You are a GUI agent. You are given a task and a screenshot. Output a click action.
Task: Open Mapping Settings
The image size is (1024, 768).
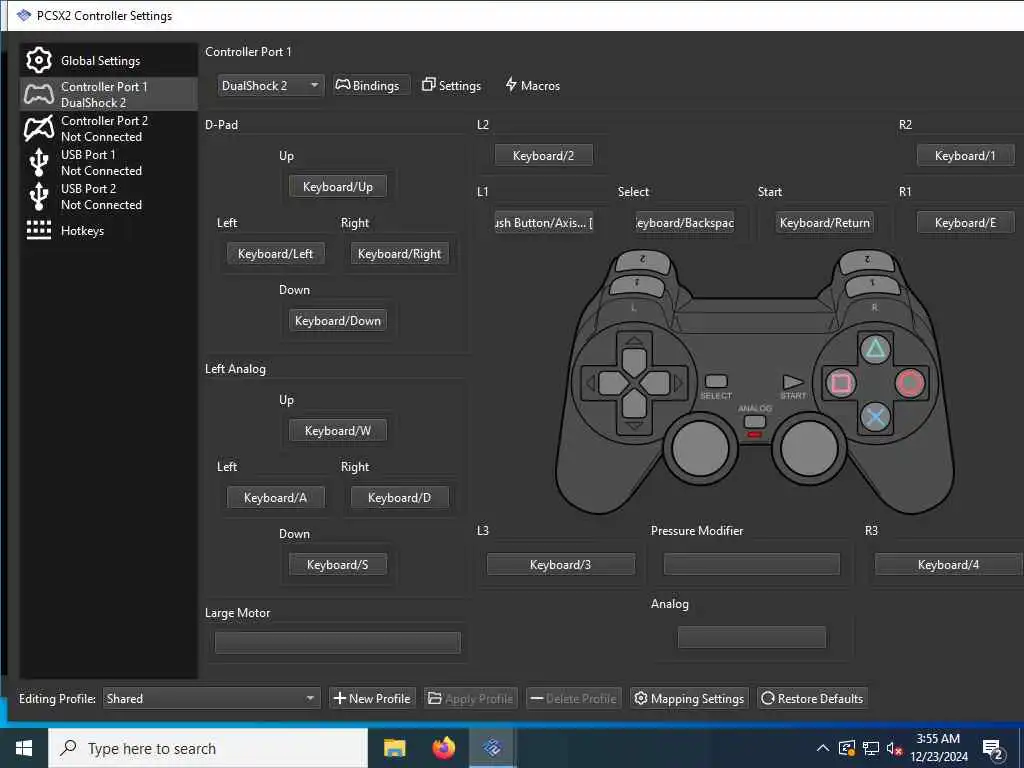(x=689, y=698)
